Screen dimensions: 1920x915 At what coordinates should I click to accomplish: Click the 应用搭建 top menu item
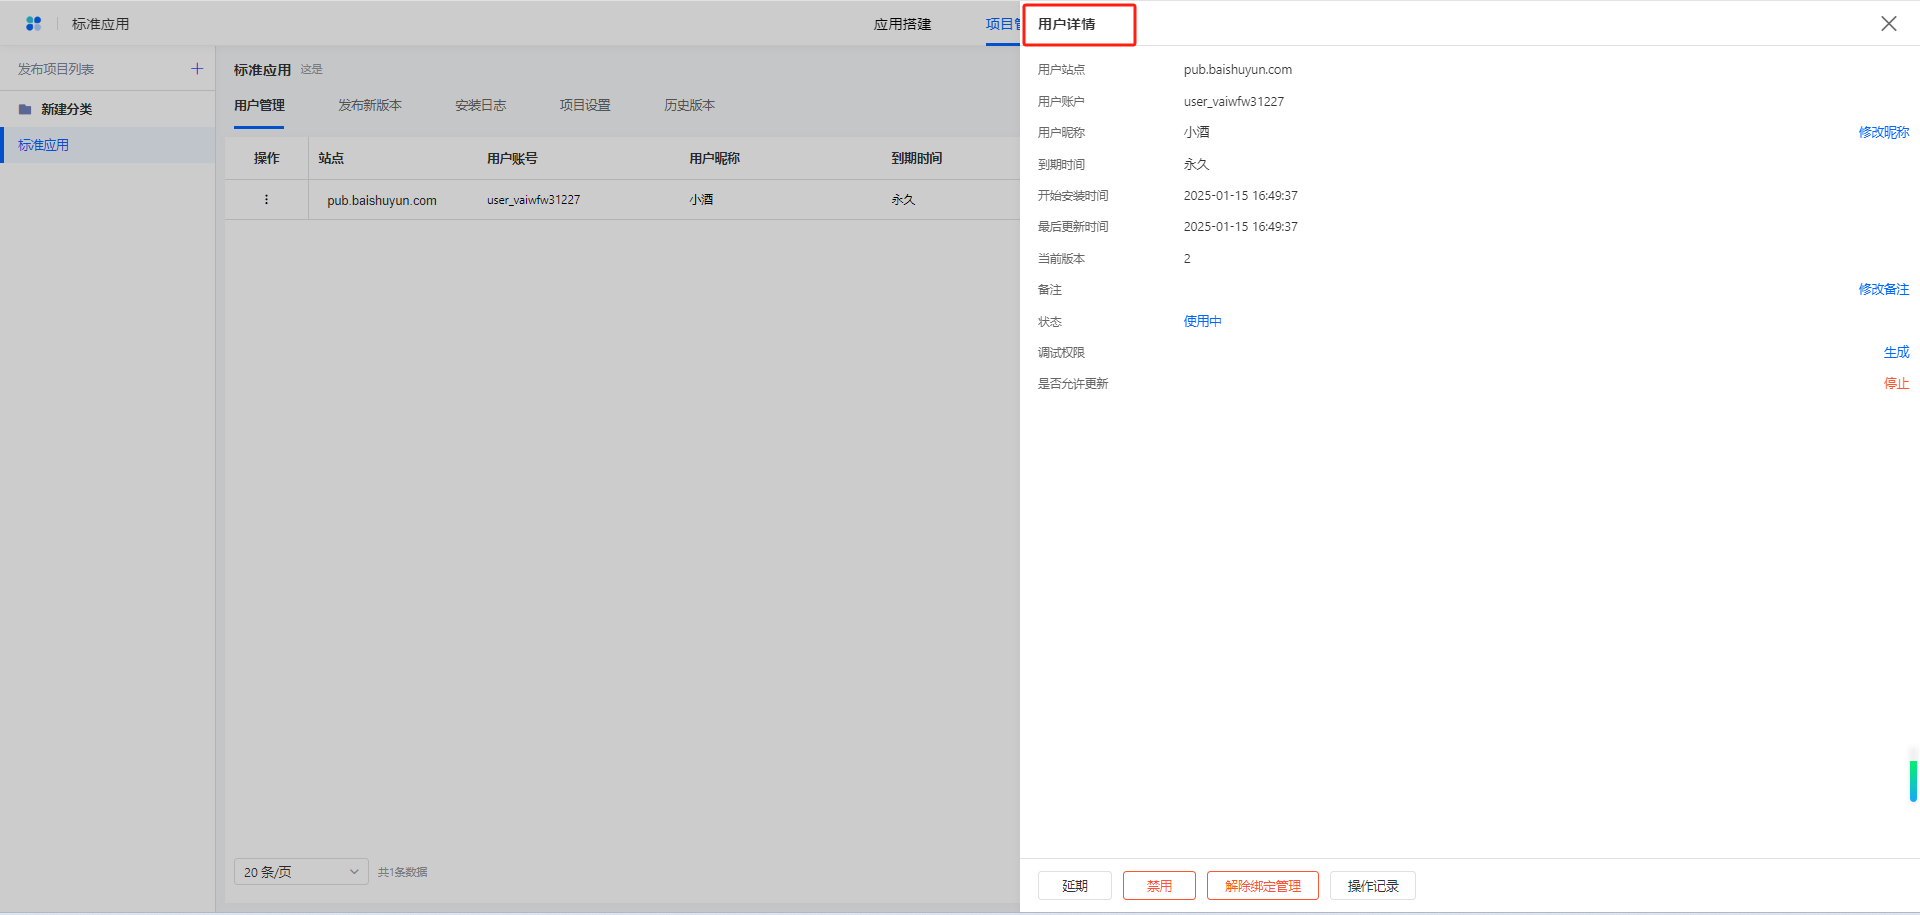902,24
